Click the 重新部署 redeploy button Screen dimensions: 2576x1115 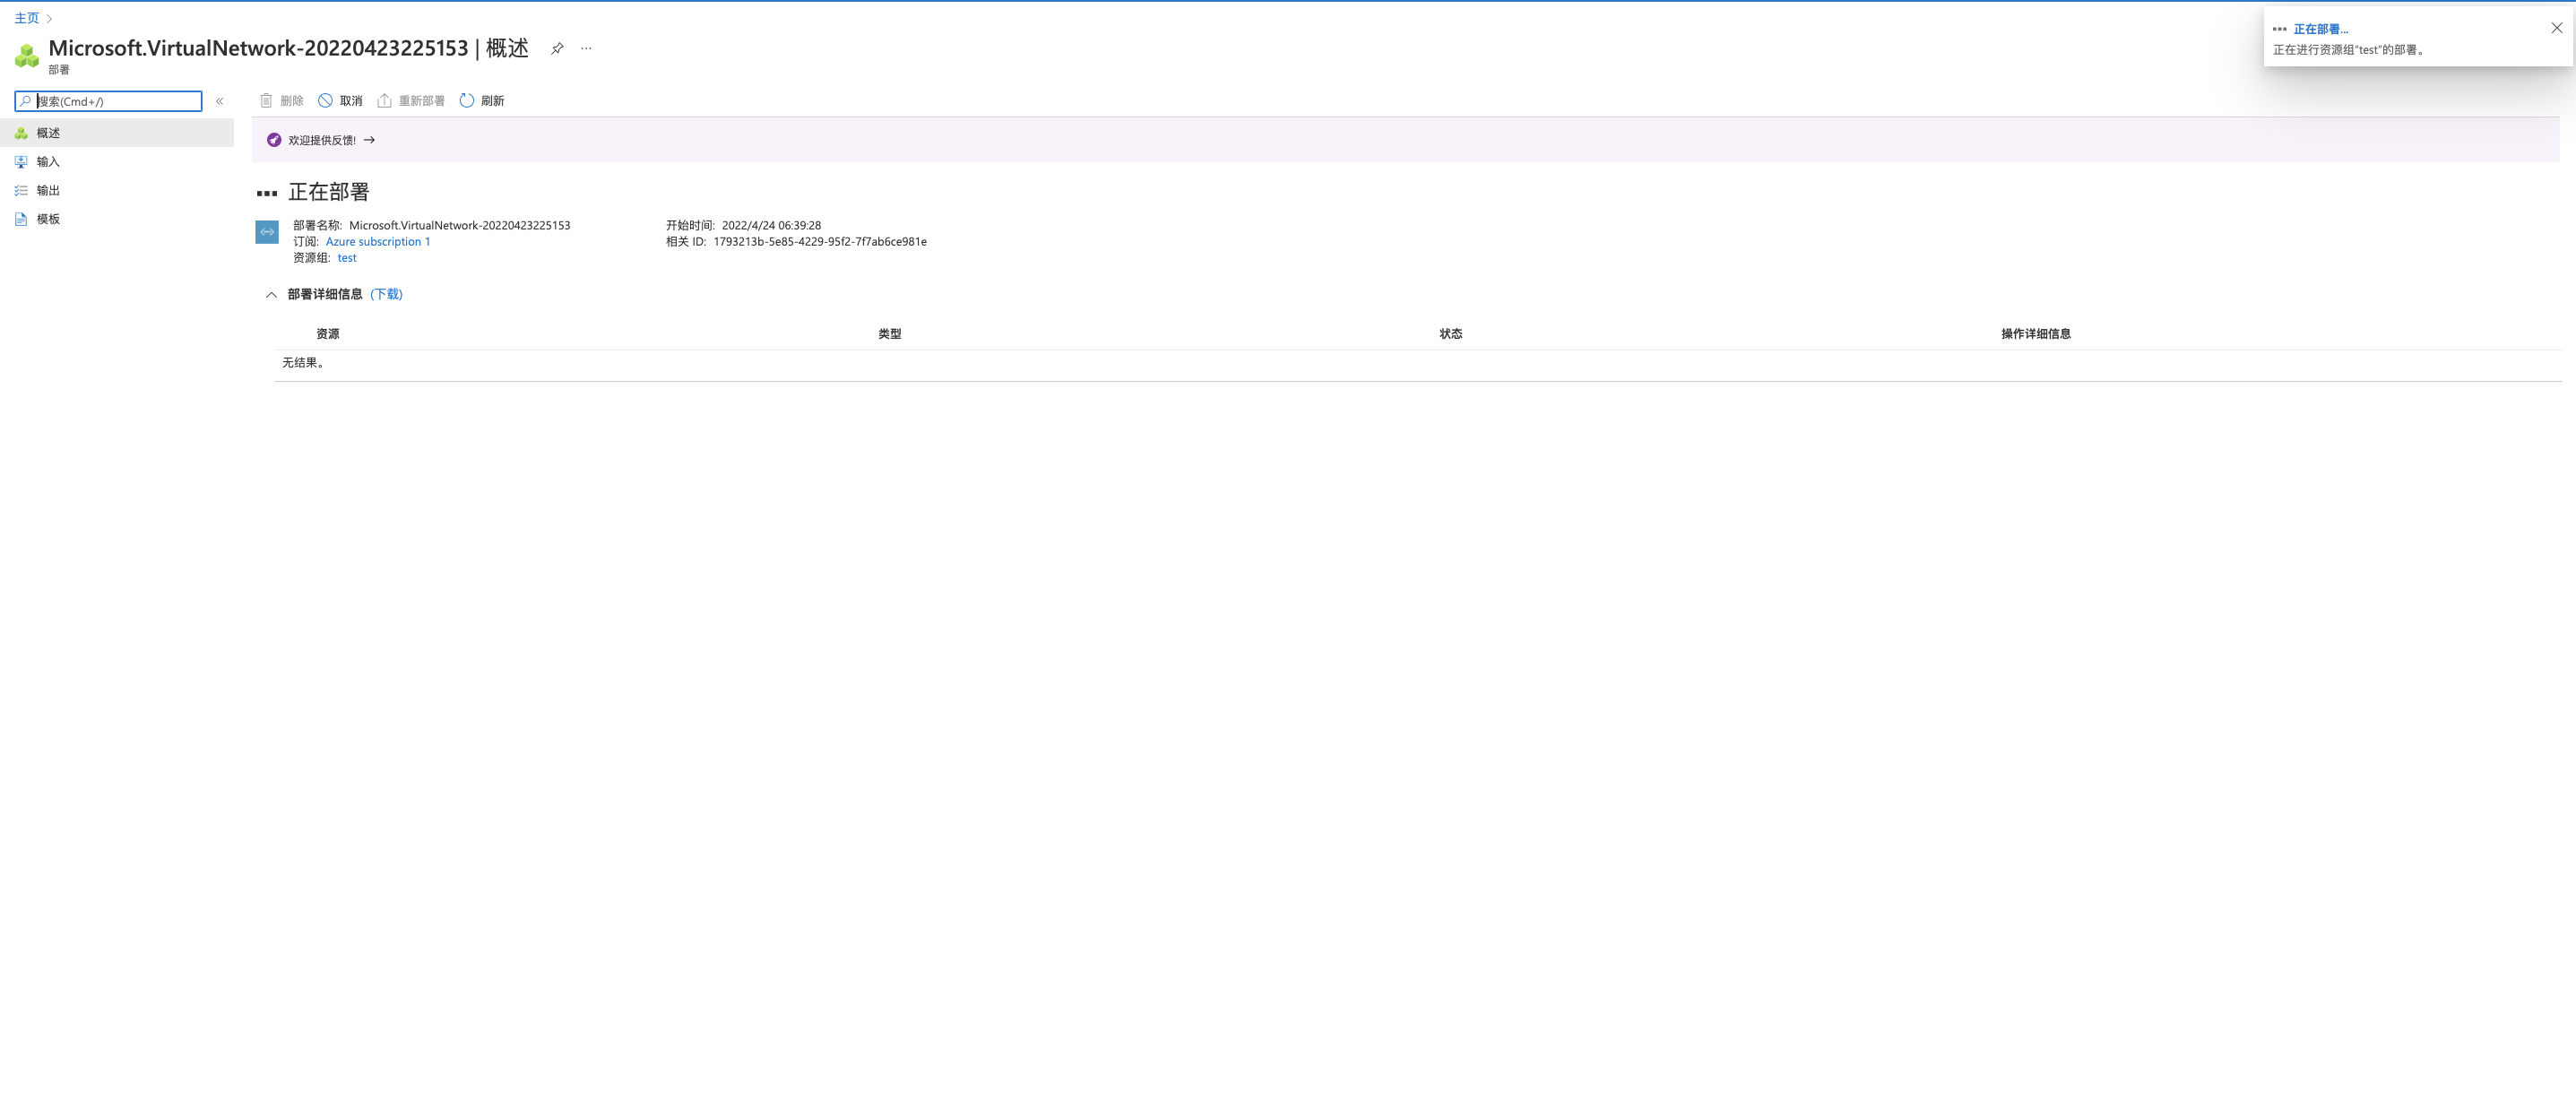click(411, 101)
